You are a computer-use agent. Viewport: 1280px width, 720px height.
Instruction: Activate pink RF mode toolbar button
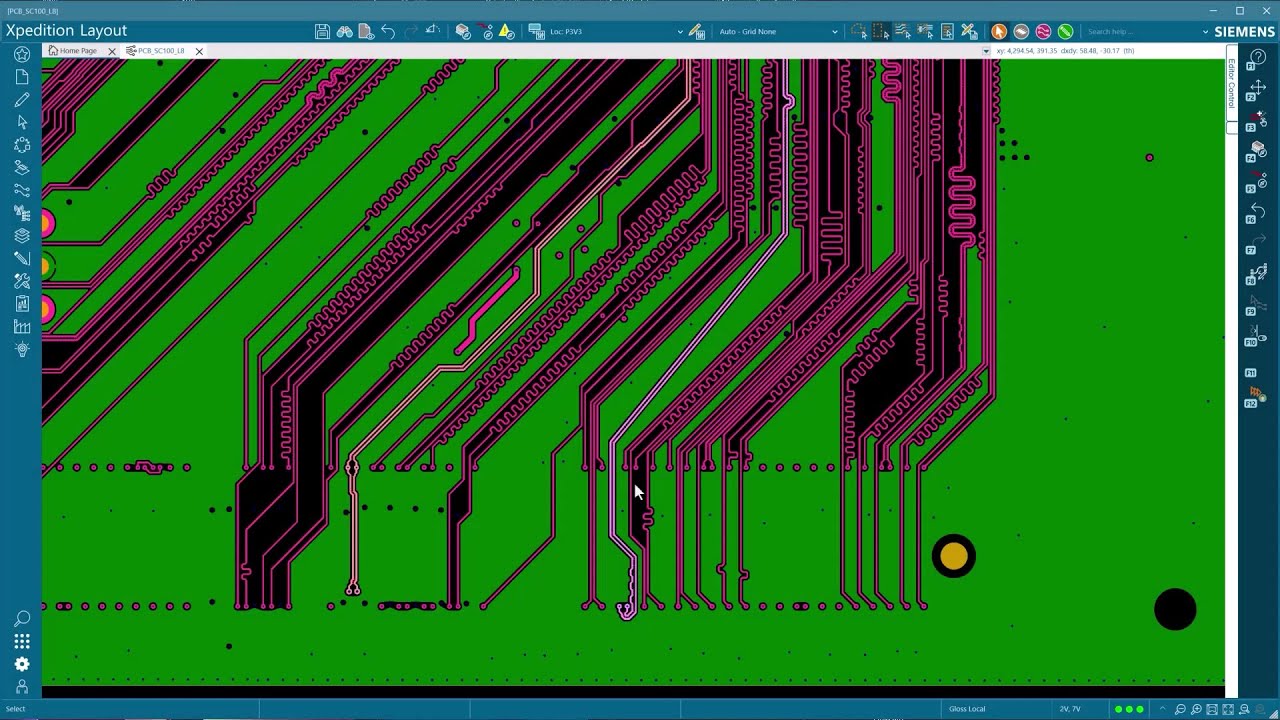coord(1043,32)
